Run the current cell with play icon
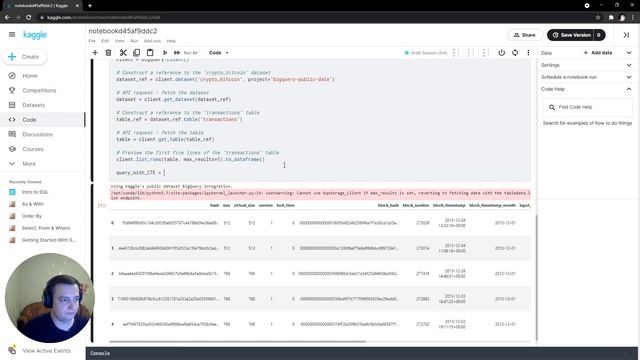This screenshot has height=360, width=640. (x=165, y=53)
